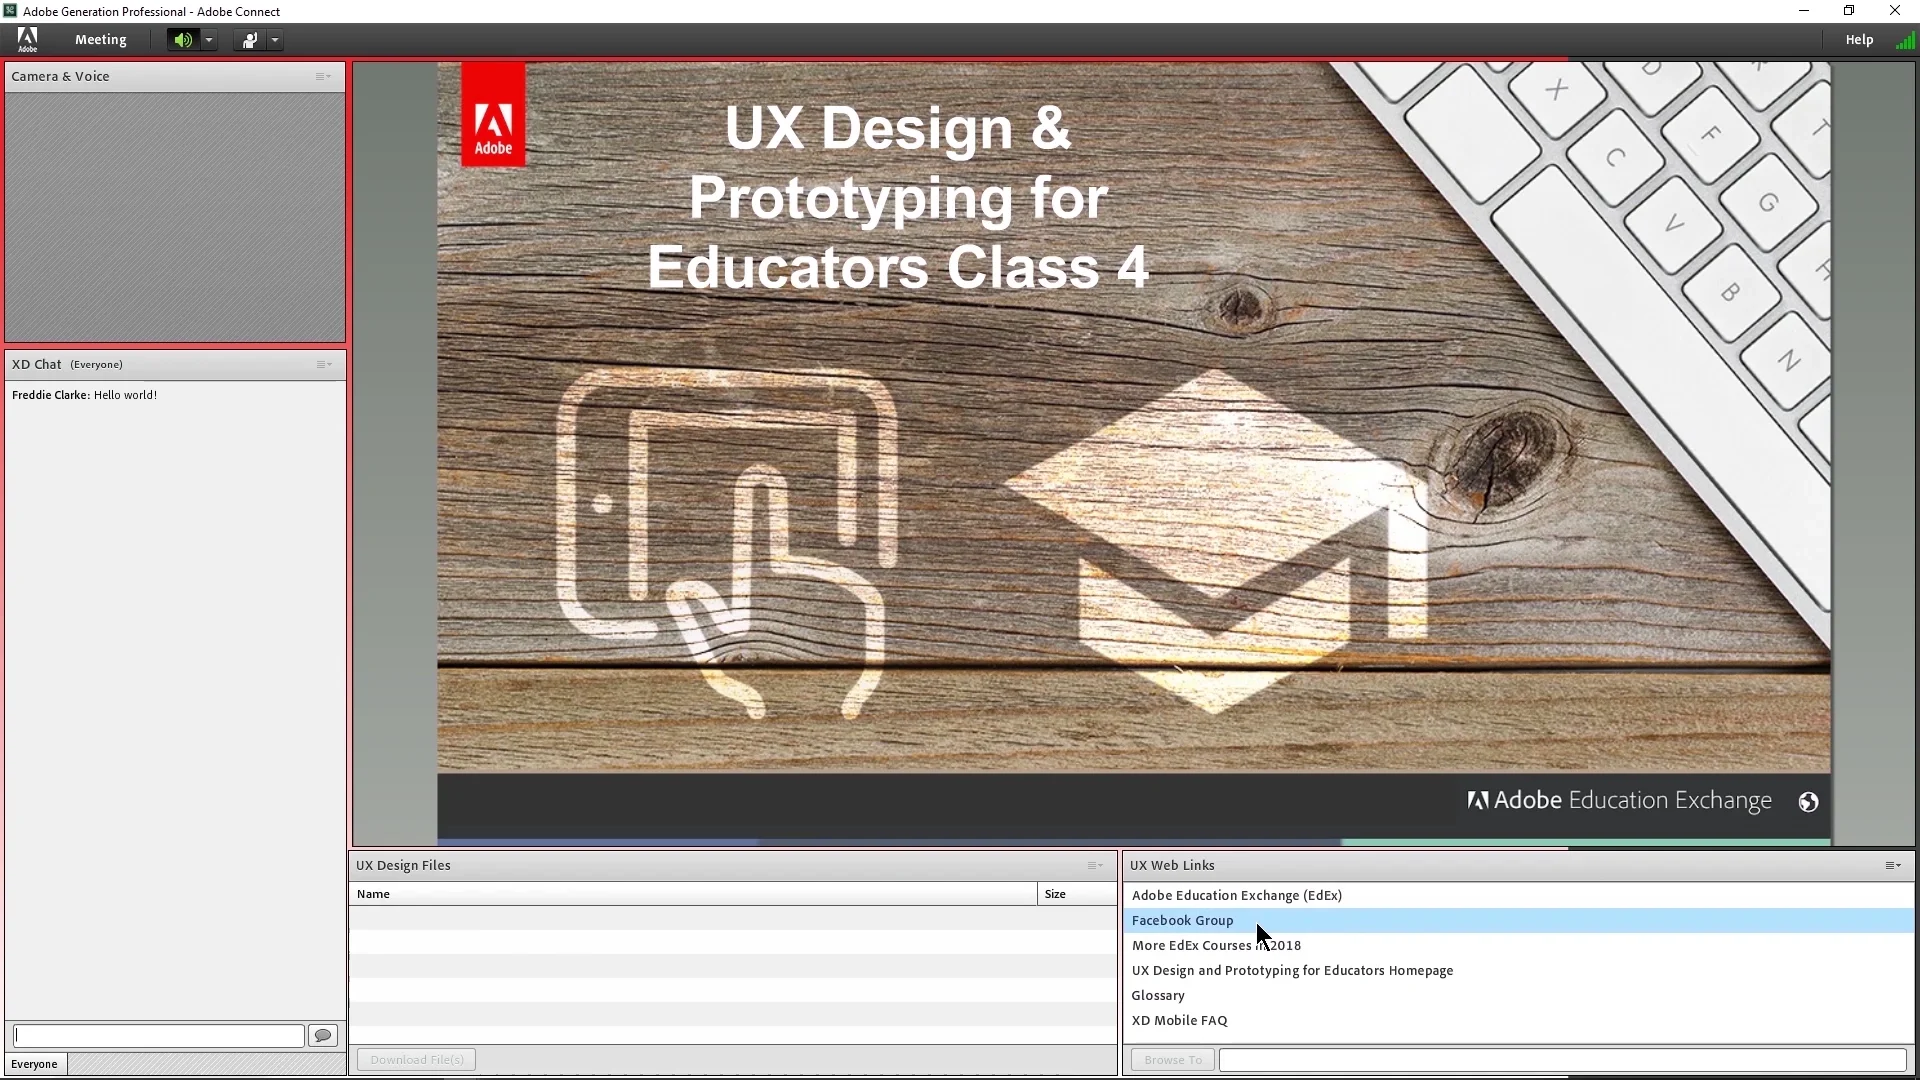The image size is (1920, 1080).
Task: Open UX Web Links pod options menu
Action: 1893,865
